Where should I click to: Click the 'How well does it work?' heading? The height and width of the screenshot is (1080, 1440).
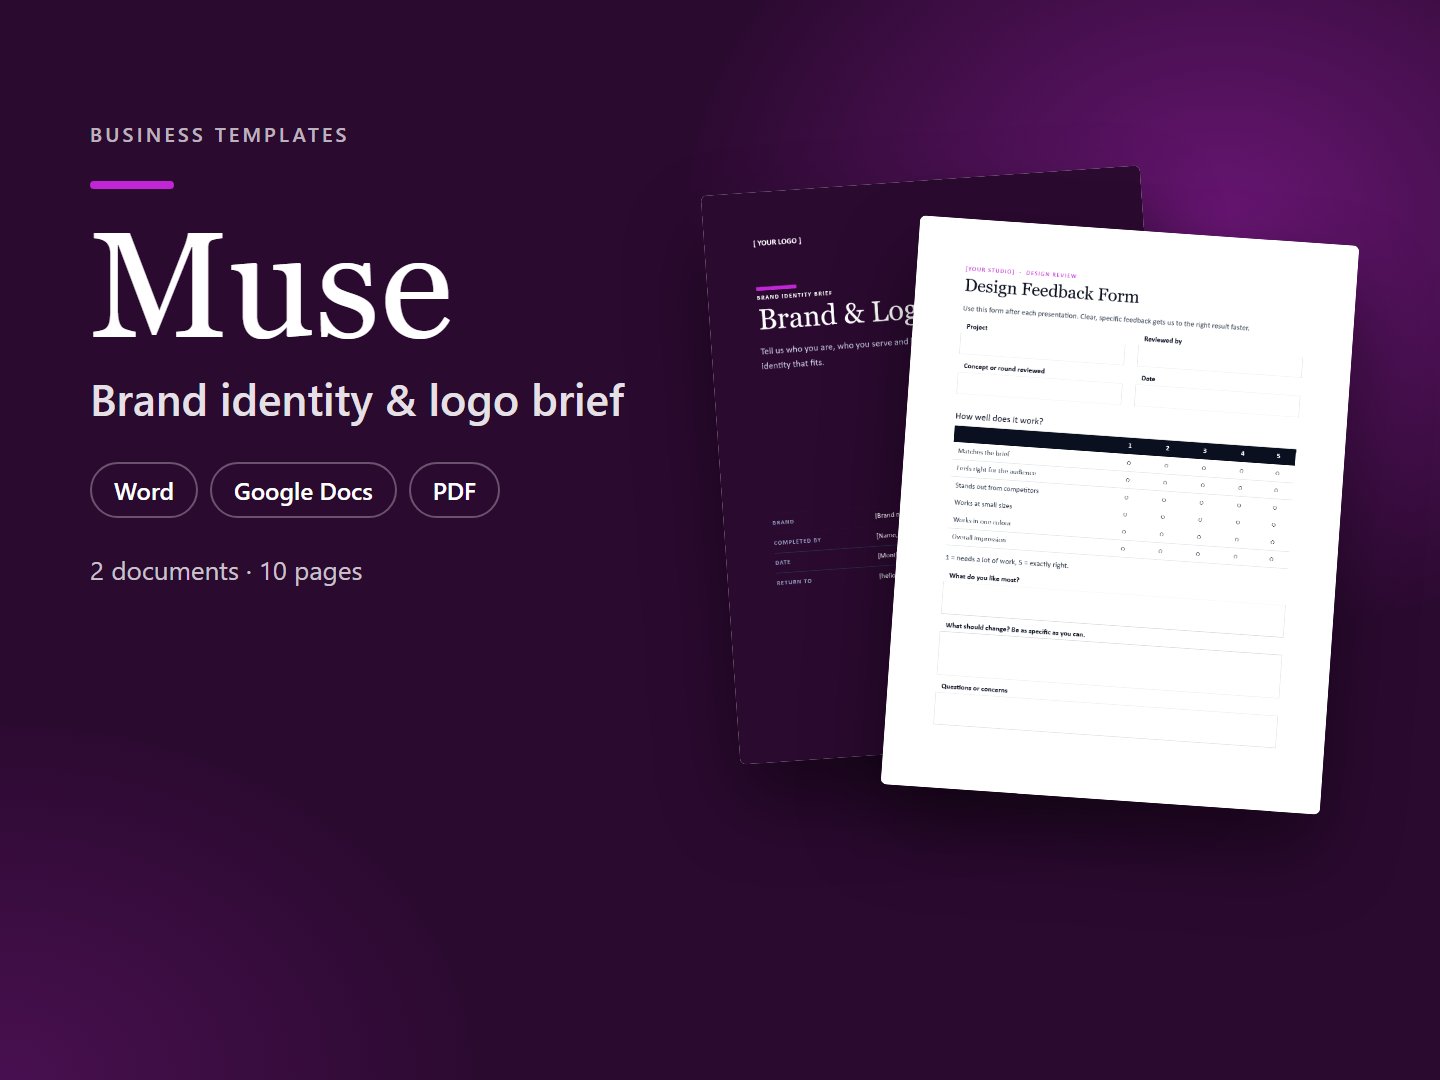pos(999,419)
